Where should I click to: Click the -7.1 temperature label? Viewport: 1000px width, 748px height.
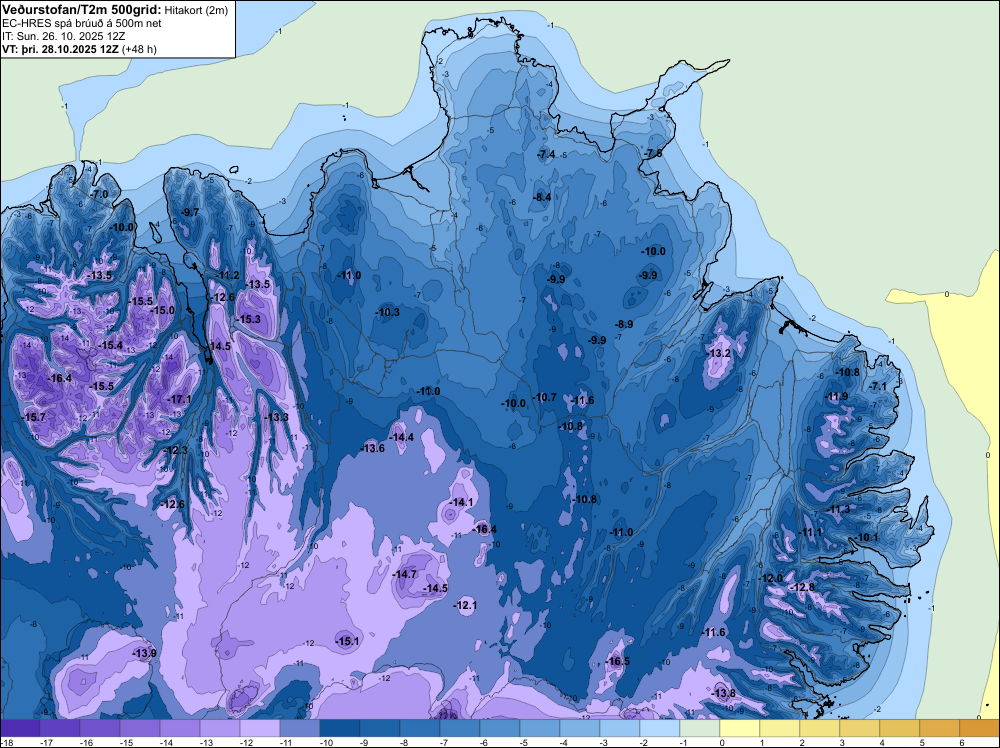tap(878, 387)
